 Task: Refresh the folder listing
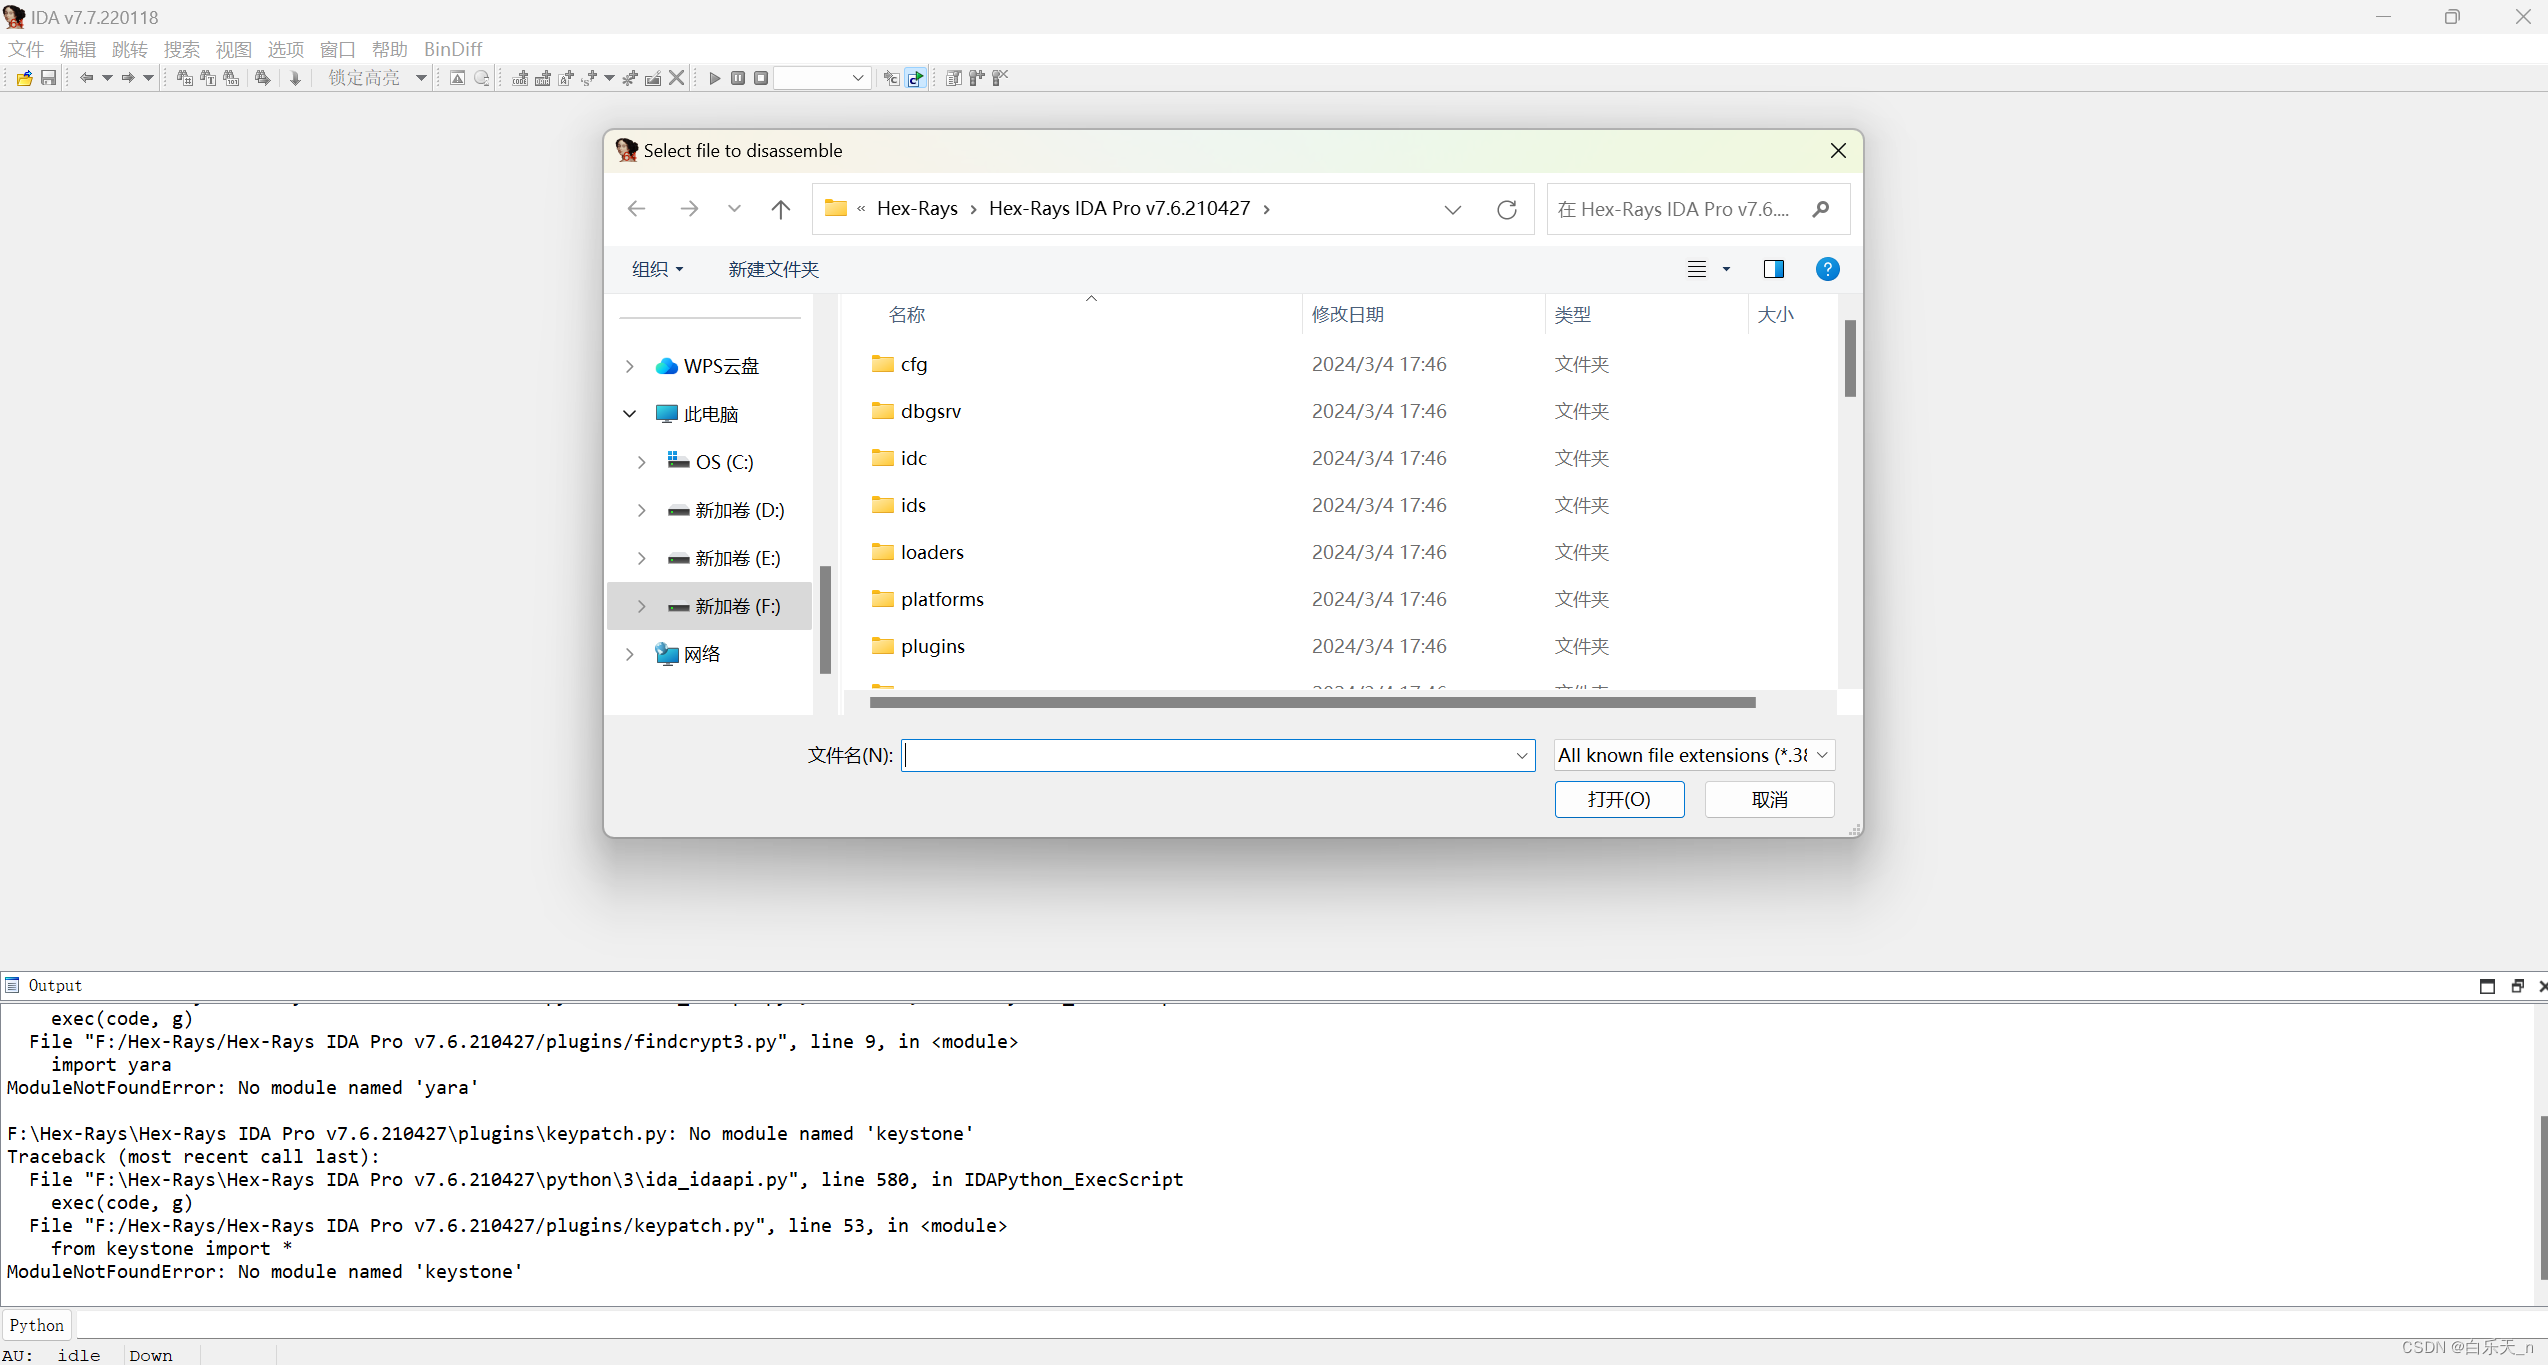coord(1506,209)
